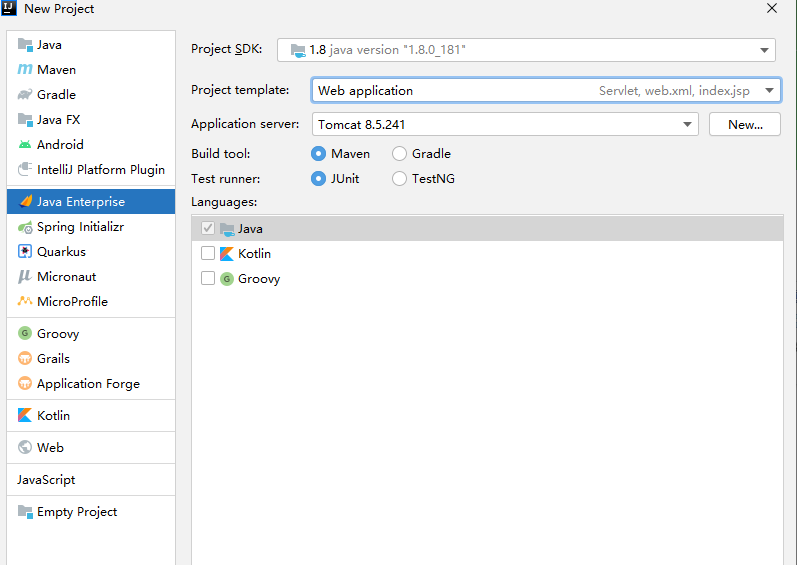Select the MicroProfile icon

click(x=25, y=301)
